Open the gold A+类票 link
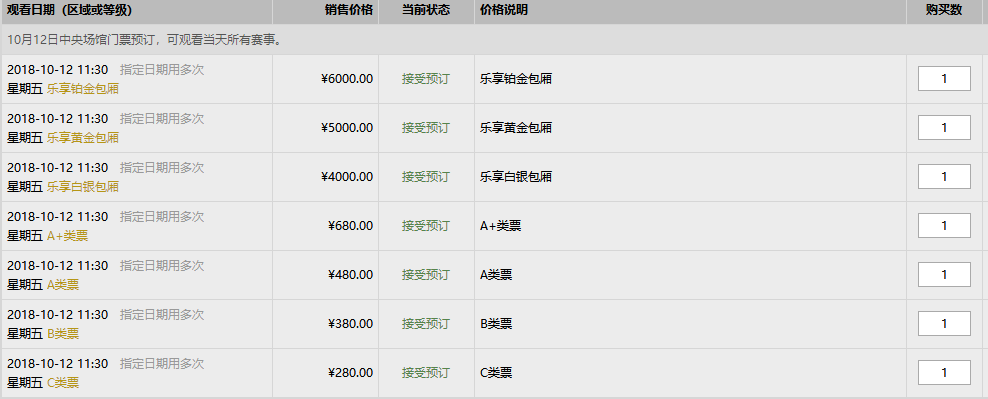The height and width of the screenshot is (399, 988). [67, 236]
